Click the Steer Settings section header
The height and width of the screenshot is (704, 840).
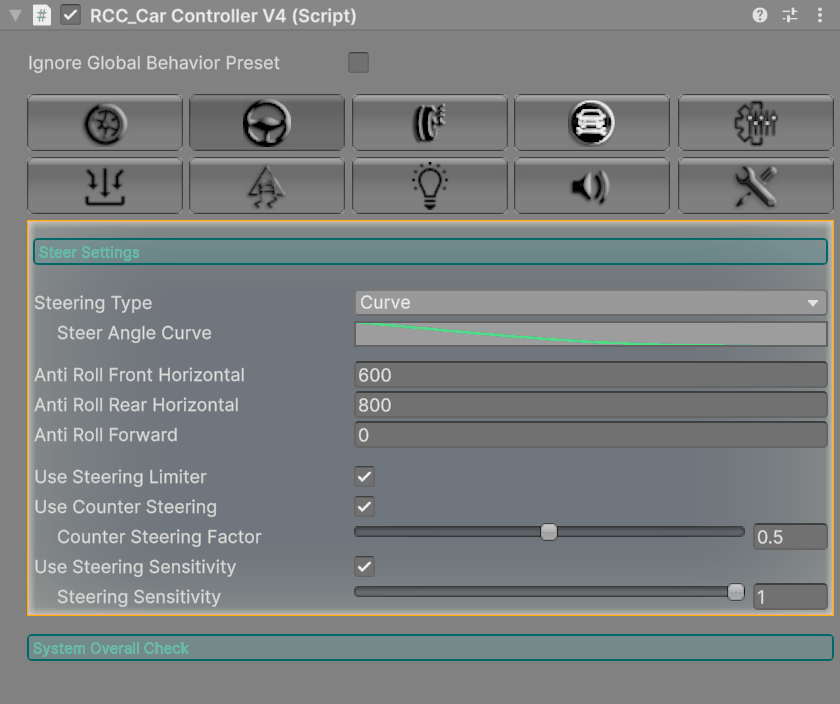[x=430, y=252]
